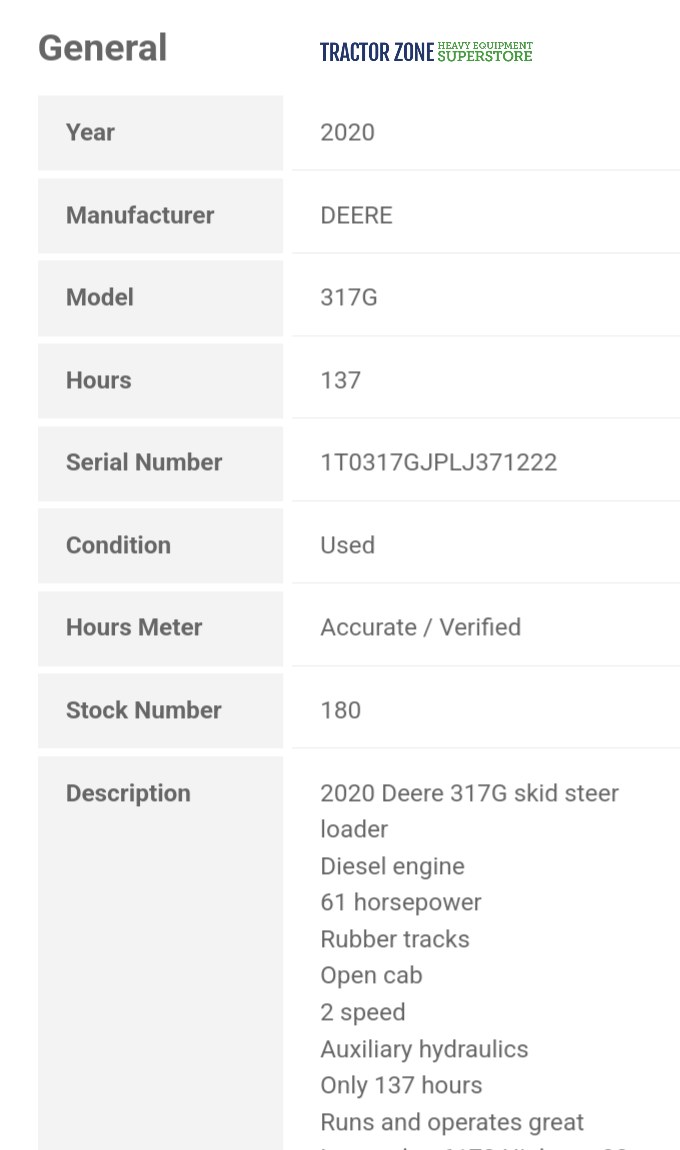
Task: Click the Accurate / Verified value
Action: coord(420,627)
